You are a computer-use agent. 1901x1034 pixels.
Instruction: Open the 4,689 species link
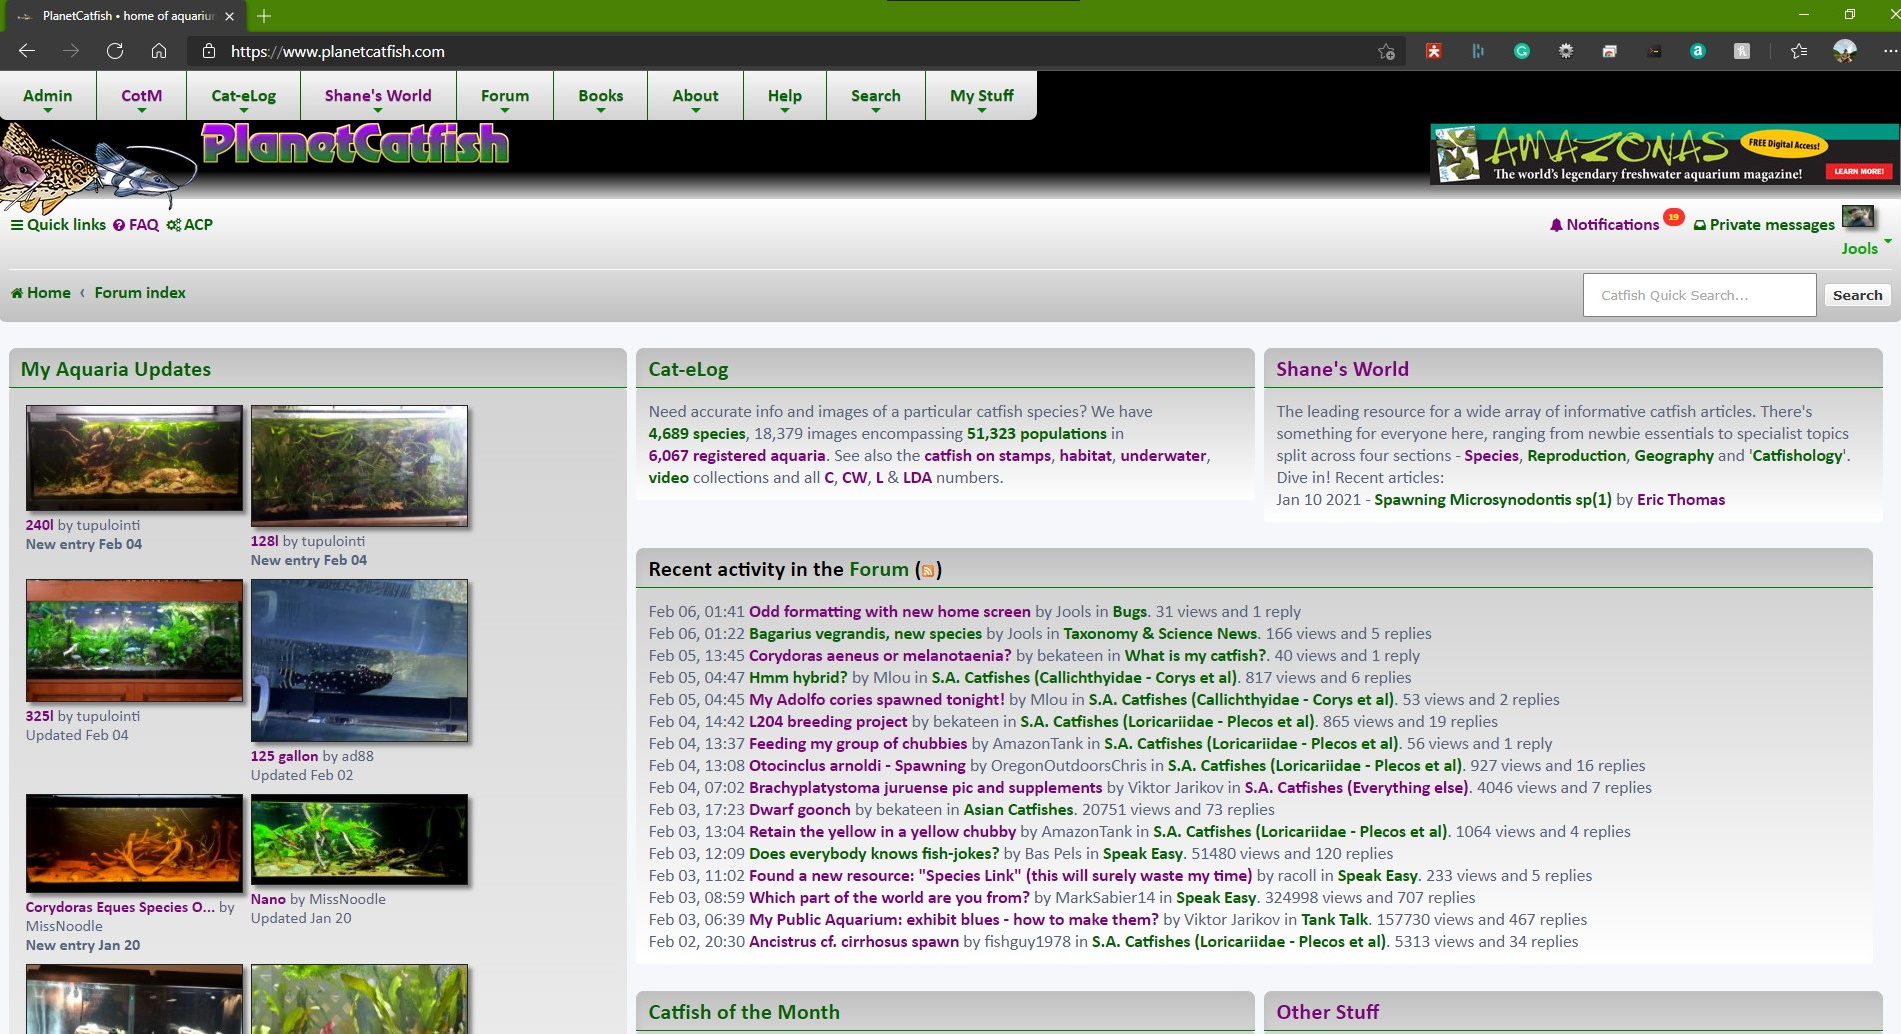[x=697, y=433]
